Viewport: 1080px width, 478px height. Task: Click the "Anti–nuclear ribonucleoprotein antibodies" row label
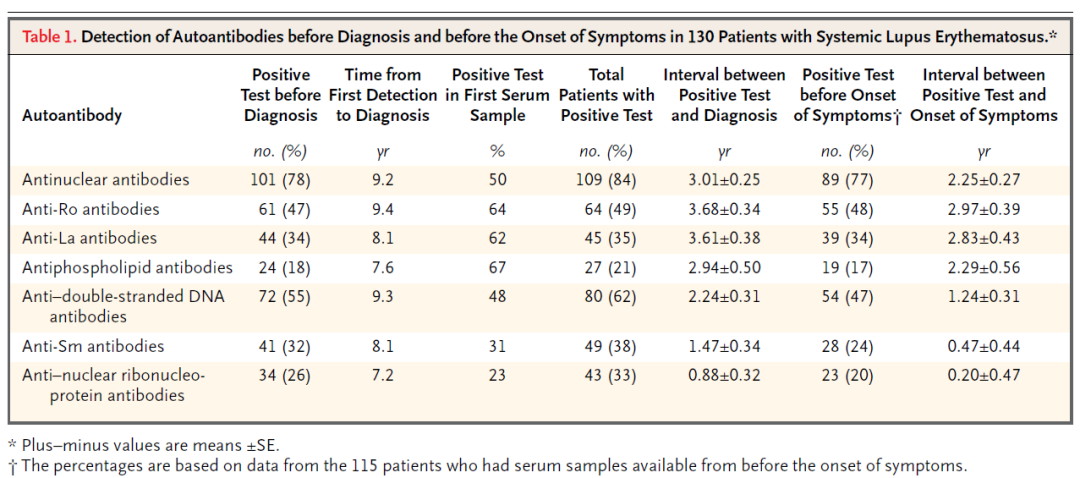(112, 385)
